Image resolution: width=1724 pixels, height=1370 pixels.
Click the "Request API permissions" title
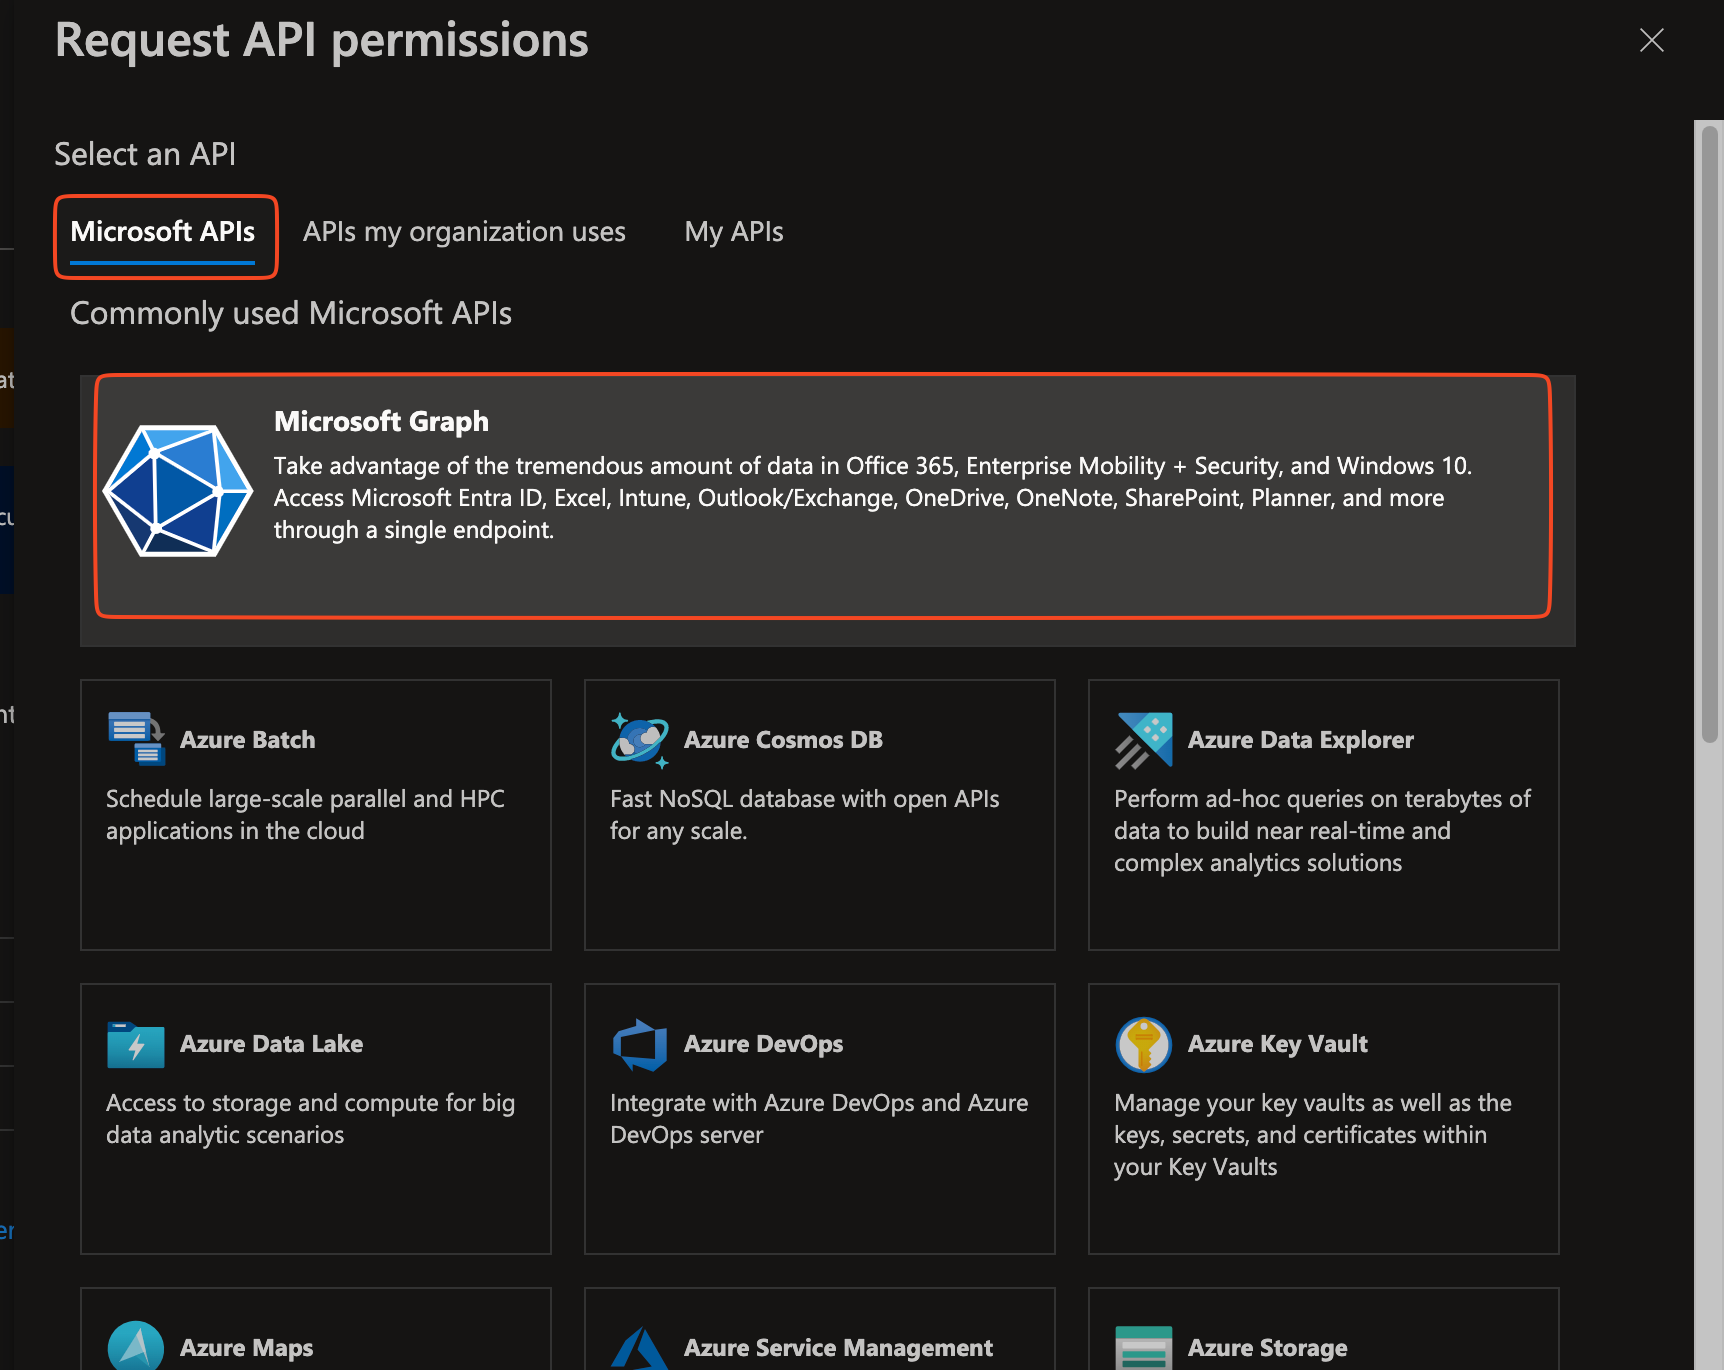(322, 41)
